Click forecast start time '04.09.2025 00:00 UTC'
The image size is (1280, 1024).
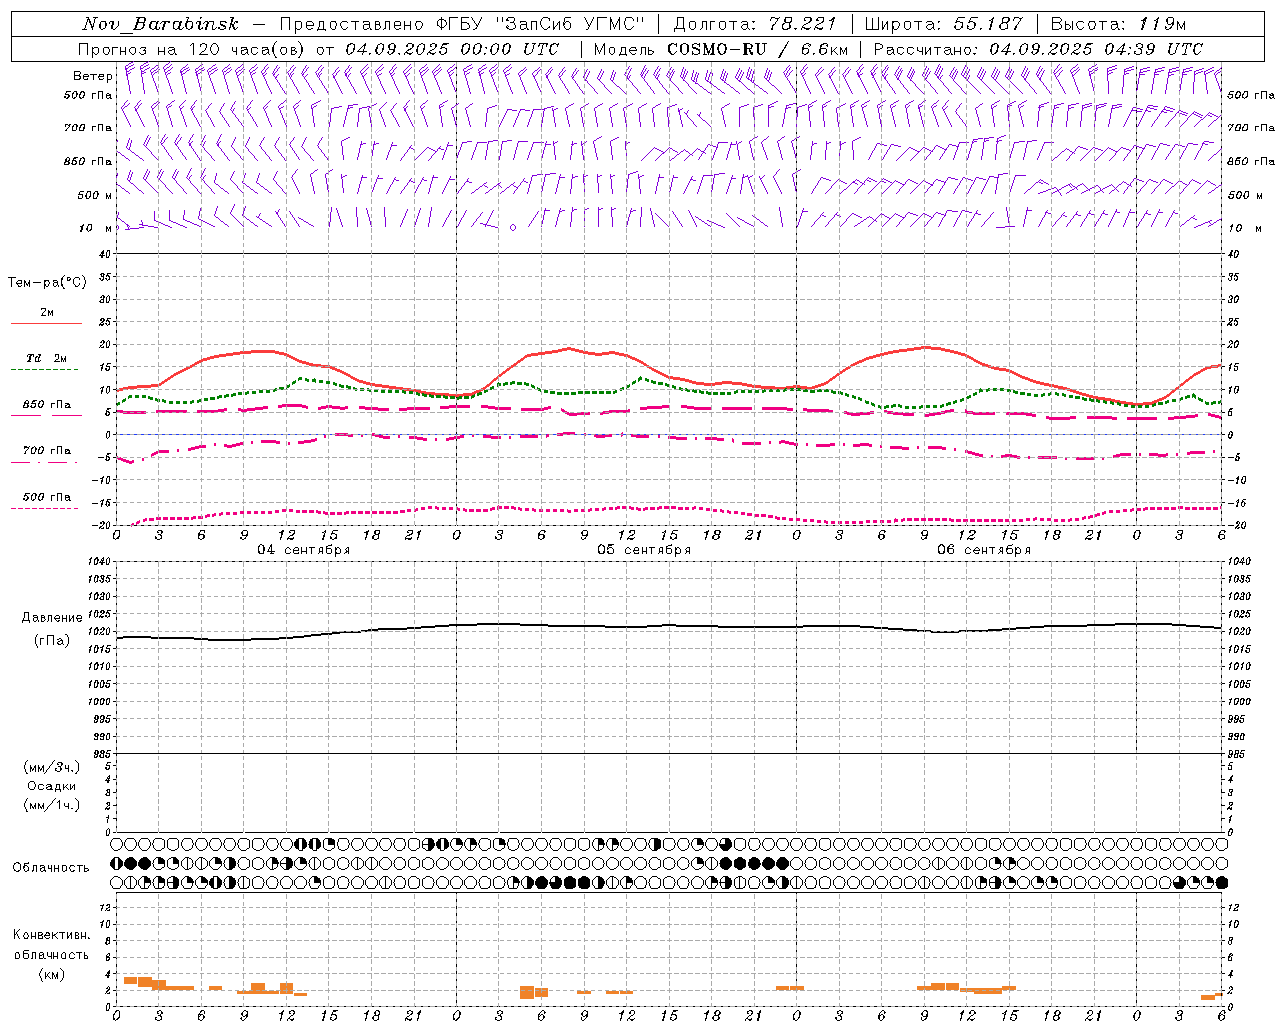click(452, 49)
